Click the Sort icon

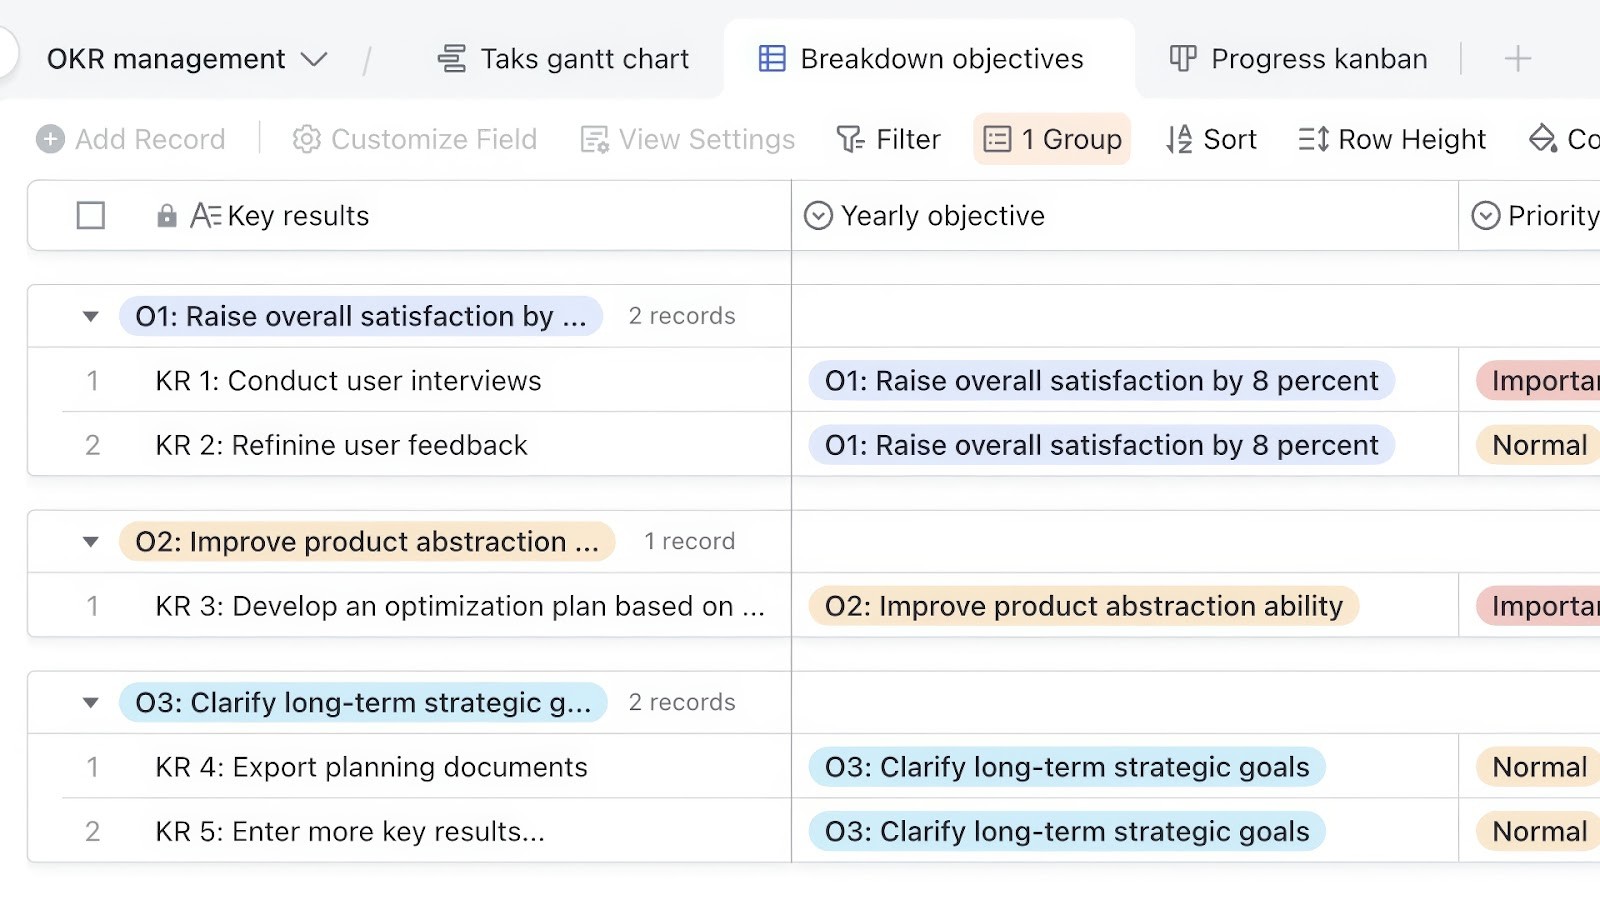pos(1178,139)
